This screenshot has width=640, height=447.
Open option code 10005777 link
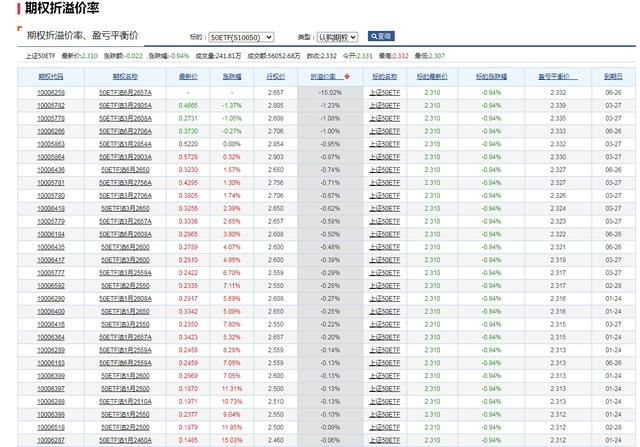51,272
